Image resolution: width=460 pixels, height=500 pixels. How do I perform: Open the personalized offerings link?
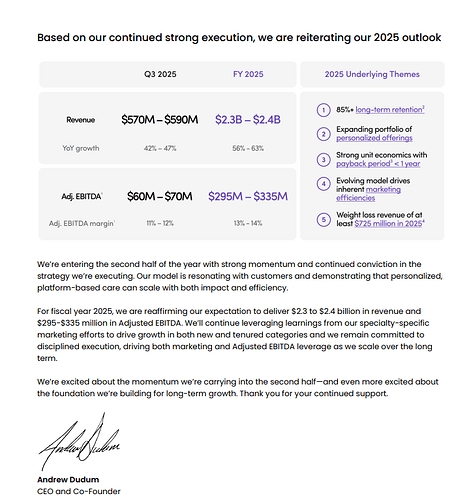pos(374,138)
